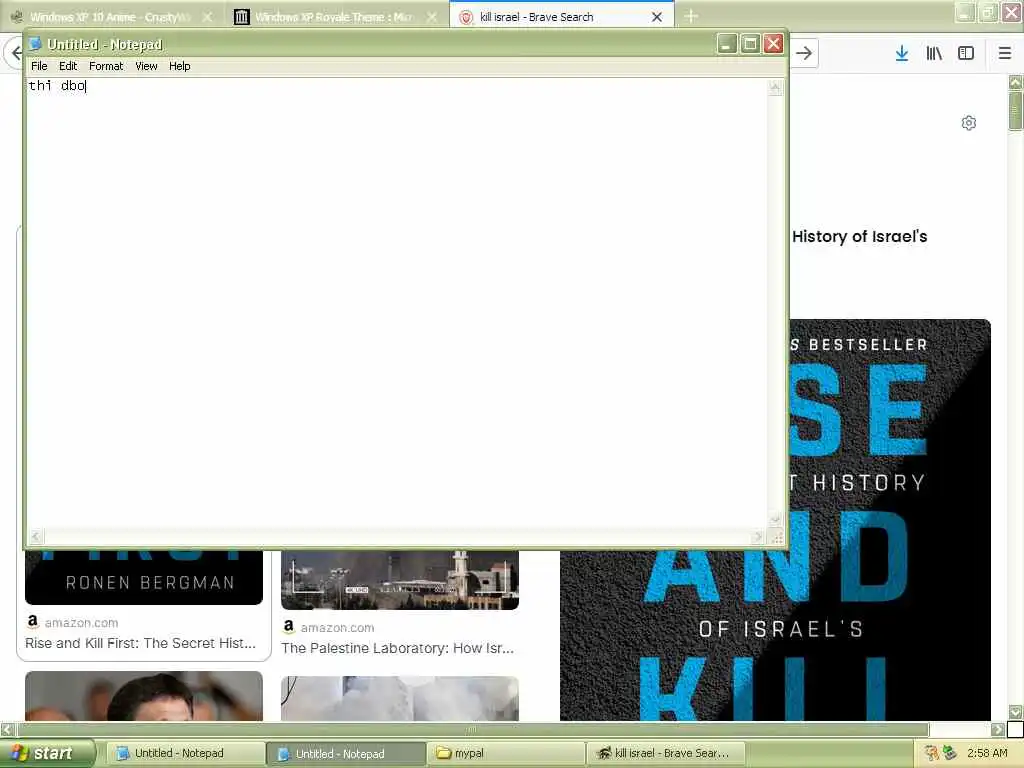Switch to first Untitled - Notepad taskbar button
This screenshot has height=768, width=1024.
point(184,754)
